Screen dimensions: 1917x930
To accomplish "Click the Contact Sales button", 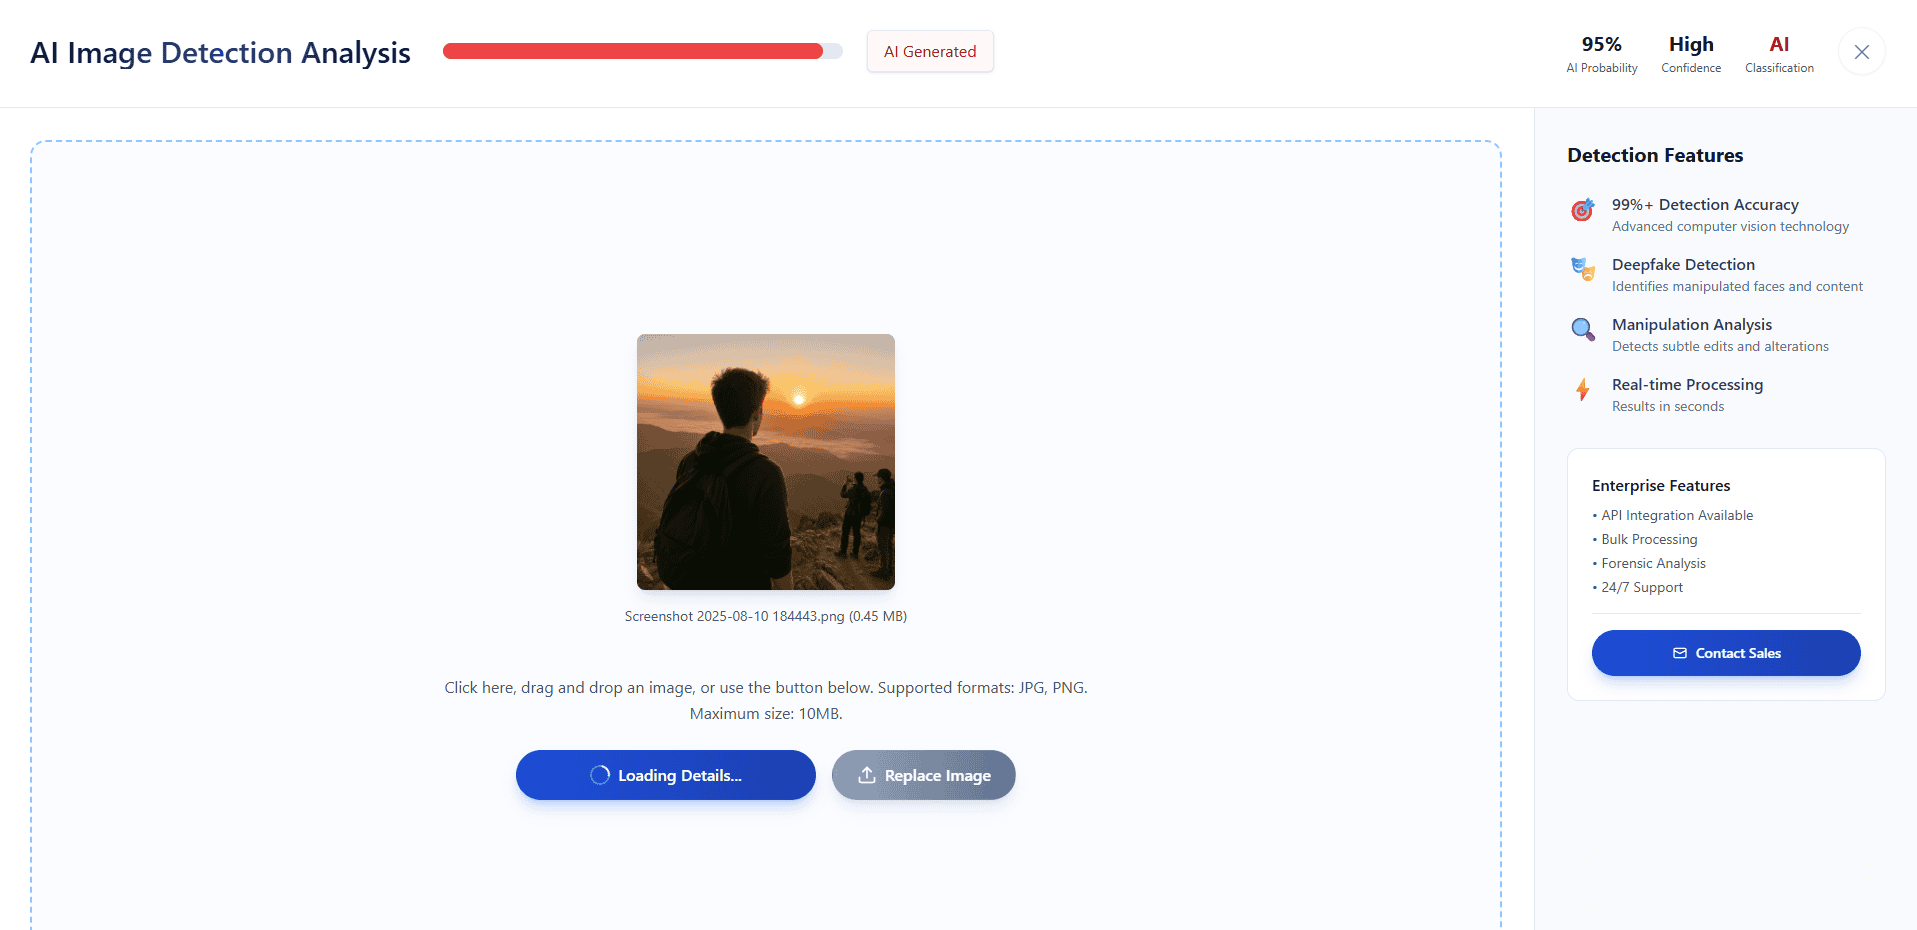I will click(x=1726, y=653).
